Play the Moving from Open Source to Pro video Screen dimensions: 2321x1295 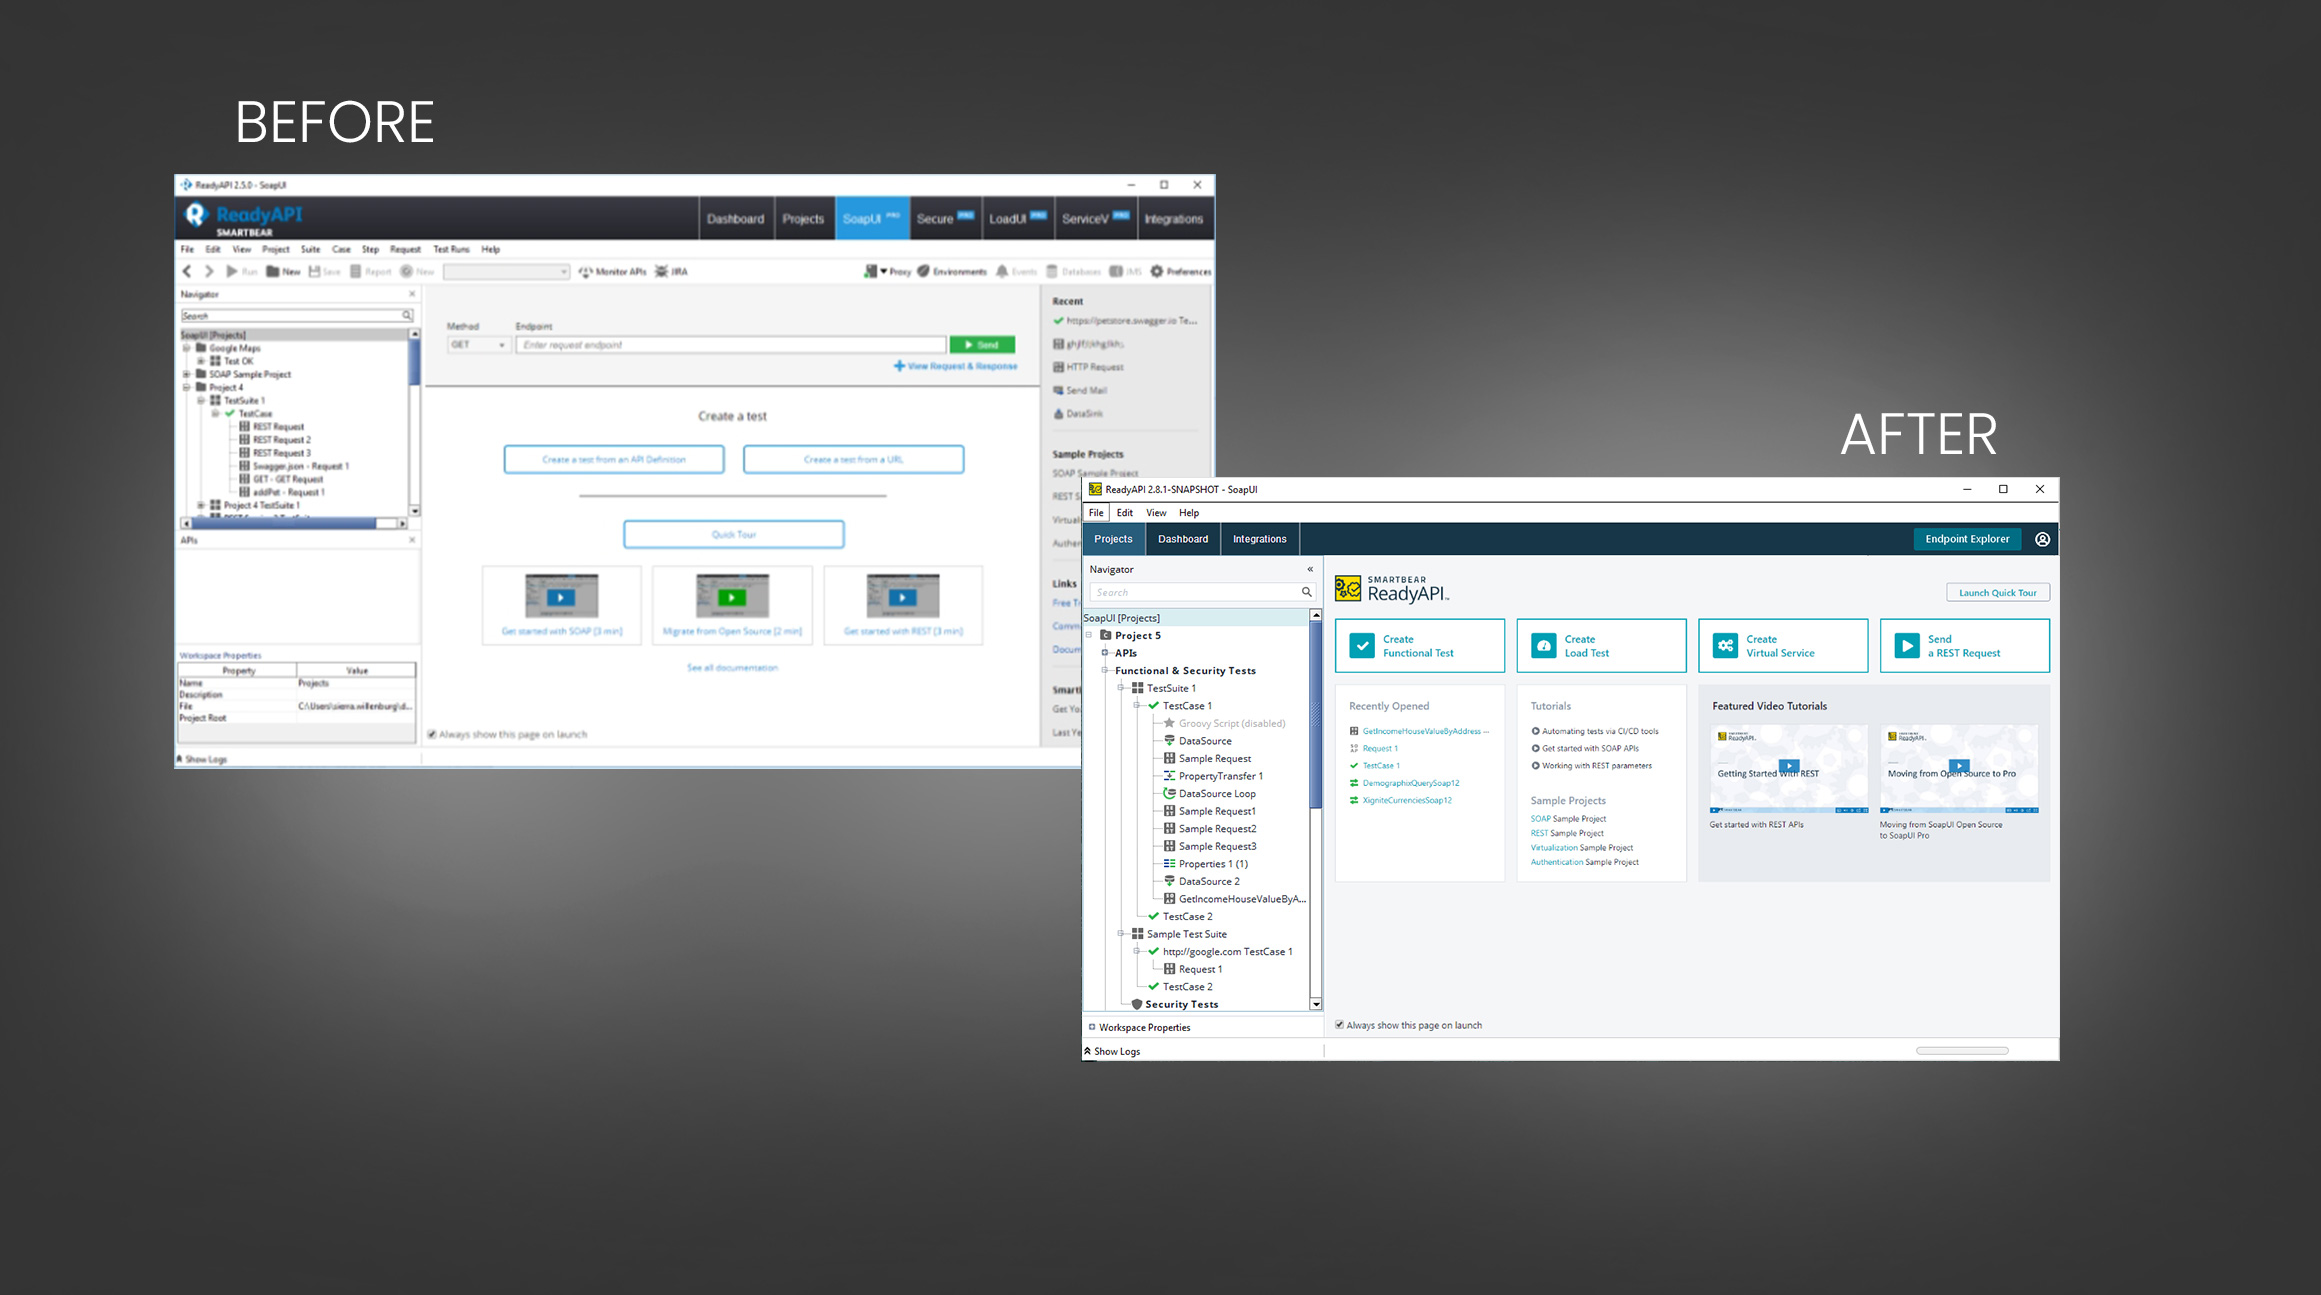click(1959, 766)
